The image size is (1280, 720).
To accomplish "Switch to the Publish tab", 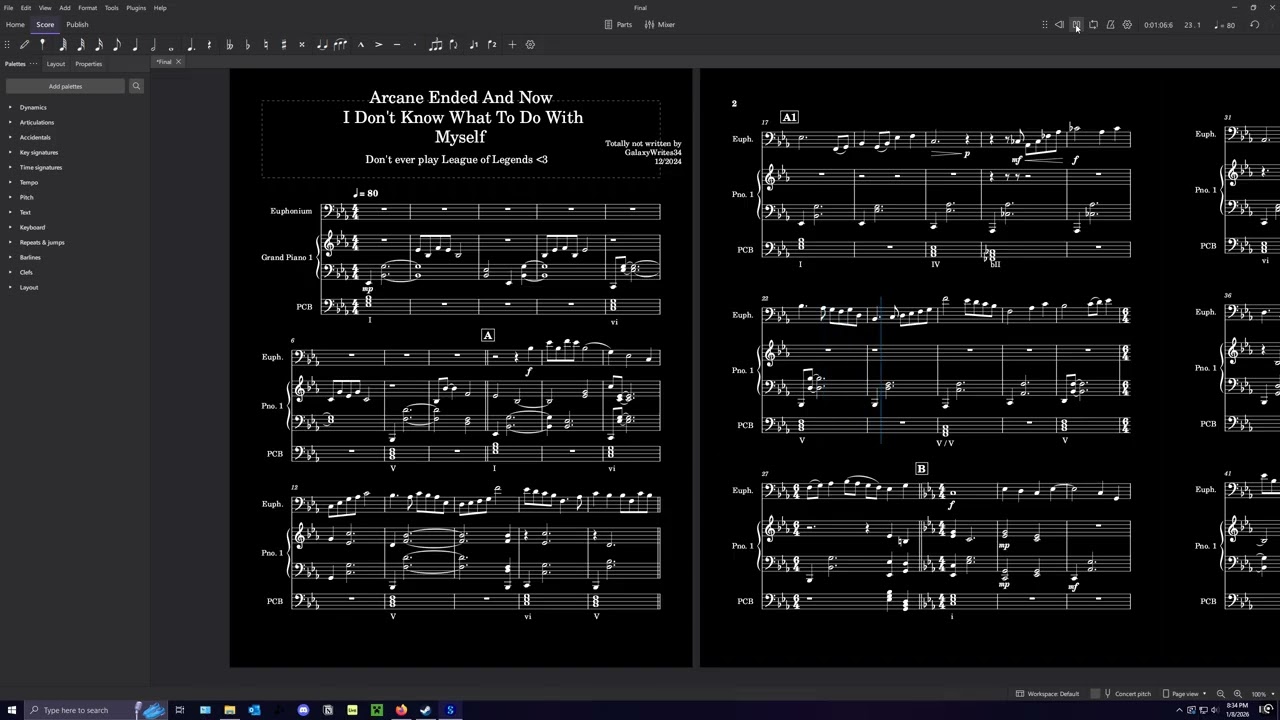I will [77, 24].
